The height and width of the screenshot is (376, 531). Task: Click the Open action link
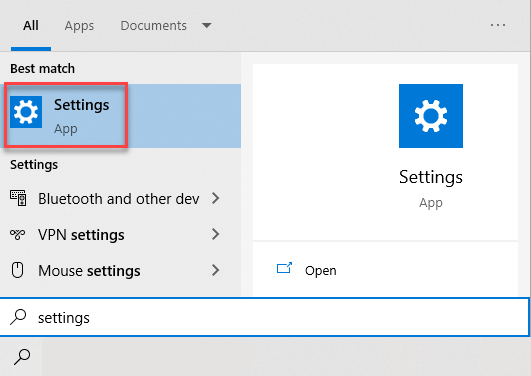pyautogui.click(x=320, y=270)
